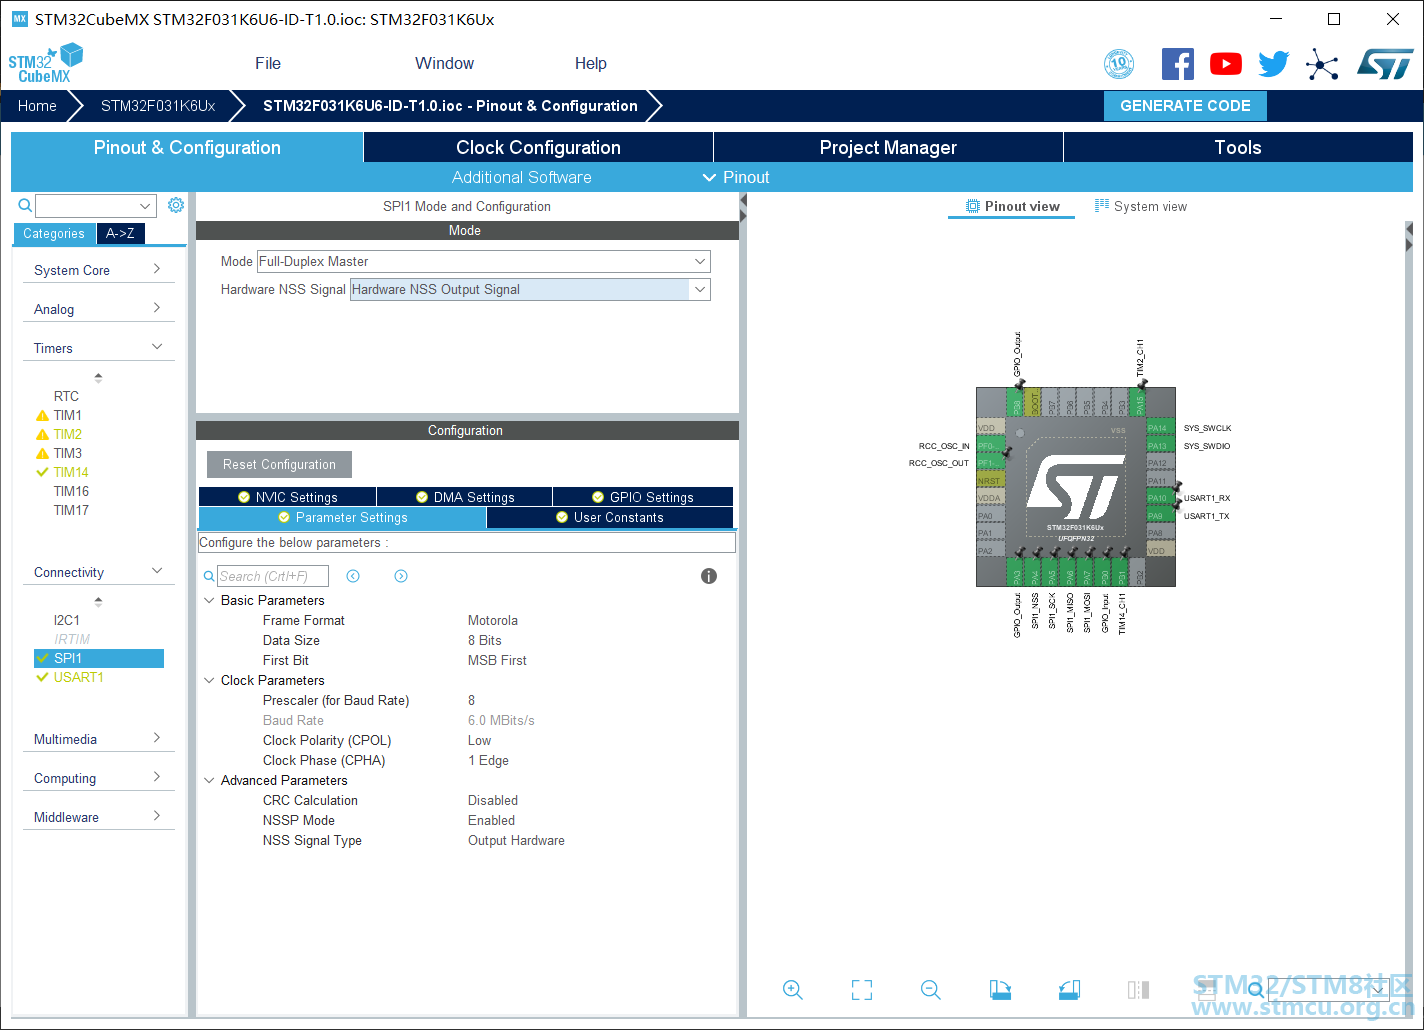Viewport: 1424px width, 1030px height.
Task: Click the pin search magnifier icon
Action: click(1256, 990)
